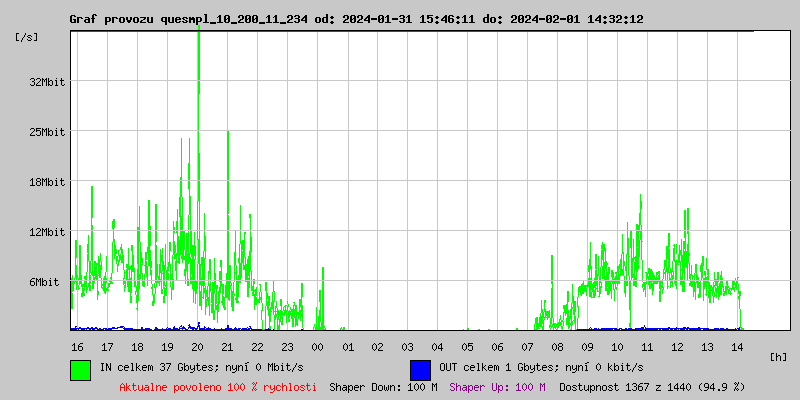The image size is (800, 400).
Task: Select the 25Mbit y-axis label
Action: (x=48, y=132)
